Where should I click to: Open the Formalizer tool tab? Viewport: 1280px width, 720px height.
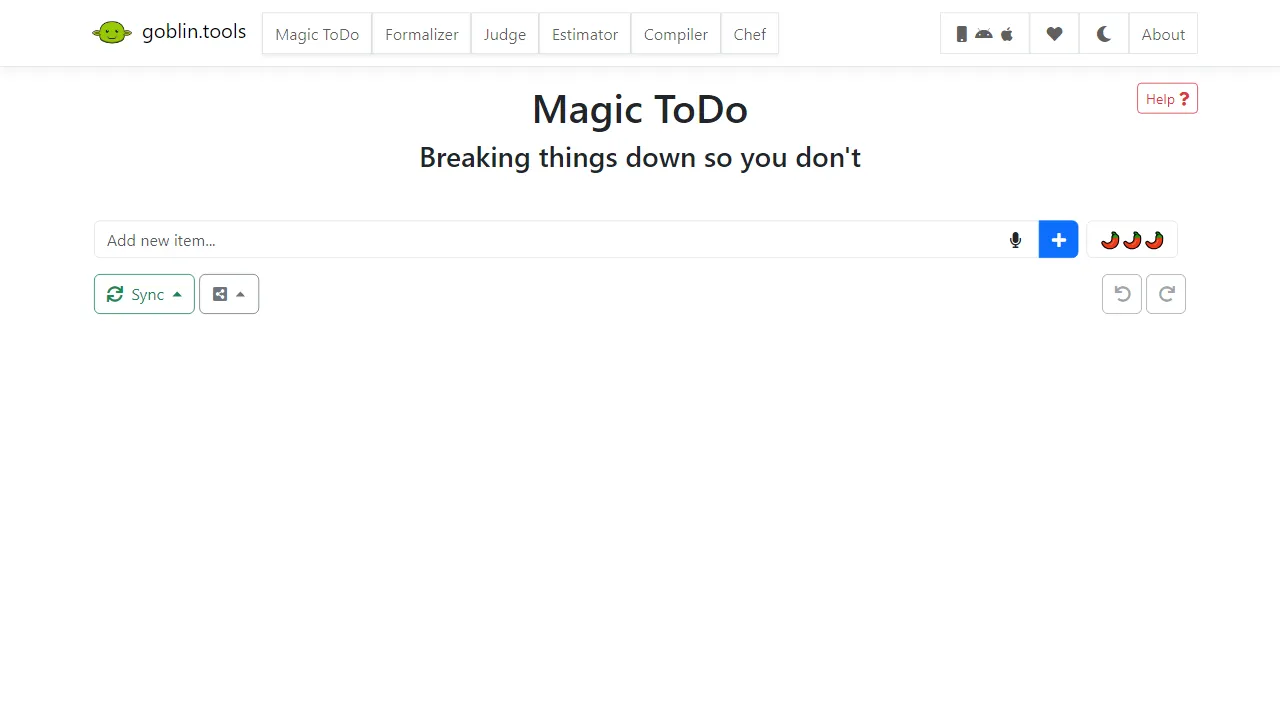(x=422, y=34)
